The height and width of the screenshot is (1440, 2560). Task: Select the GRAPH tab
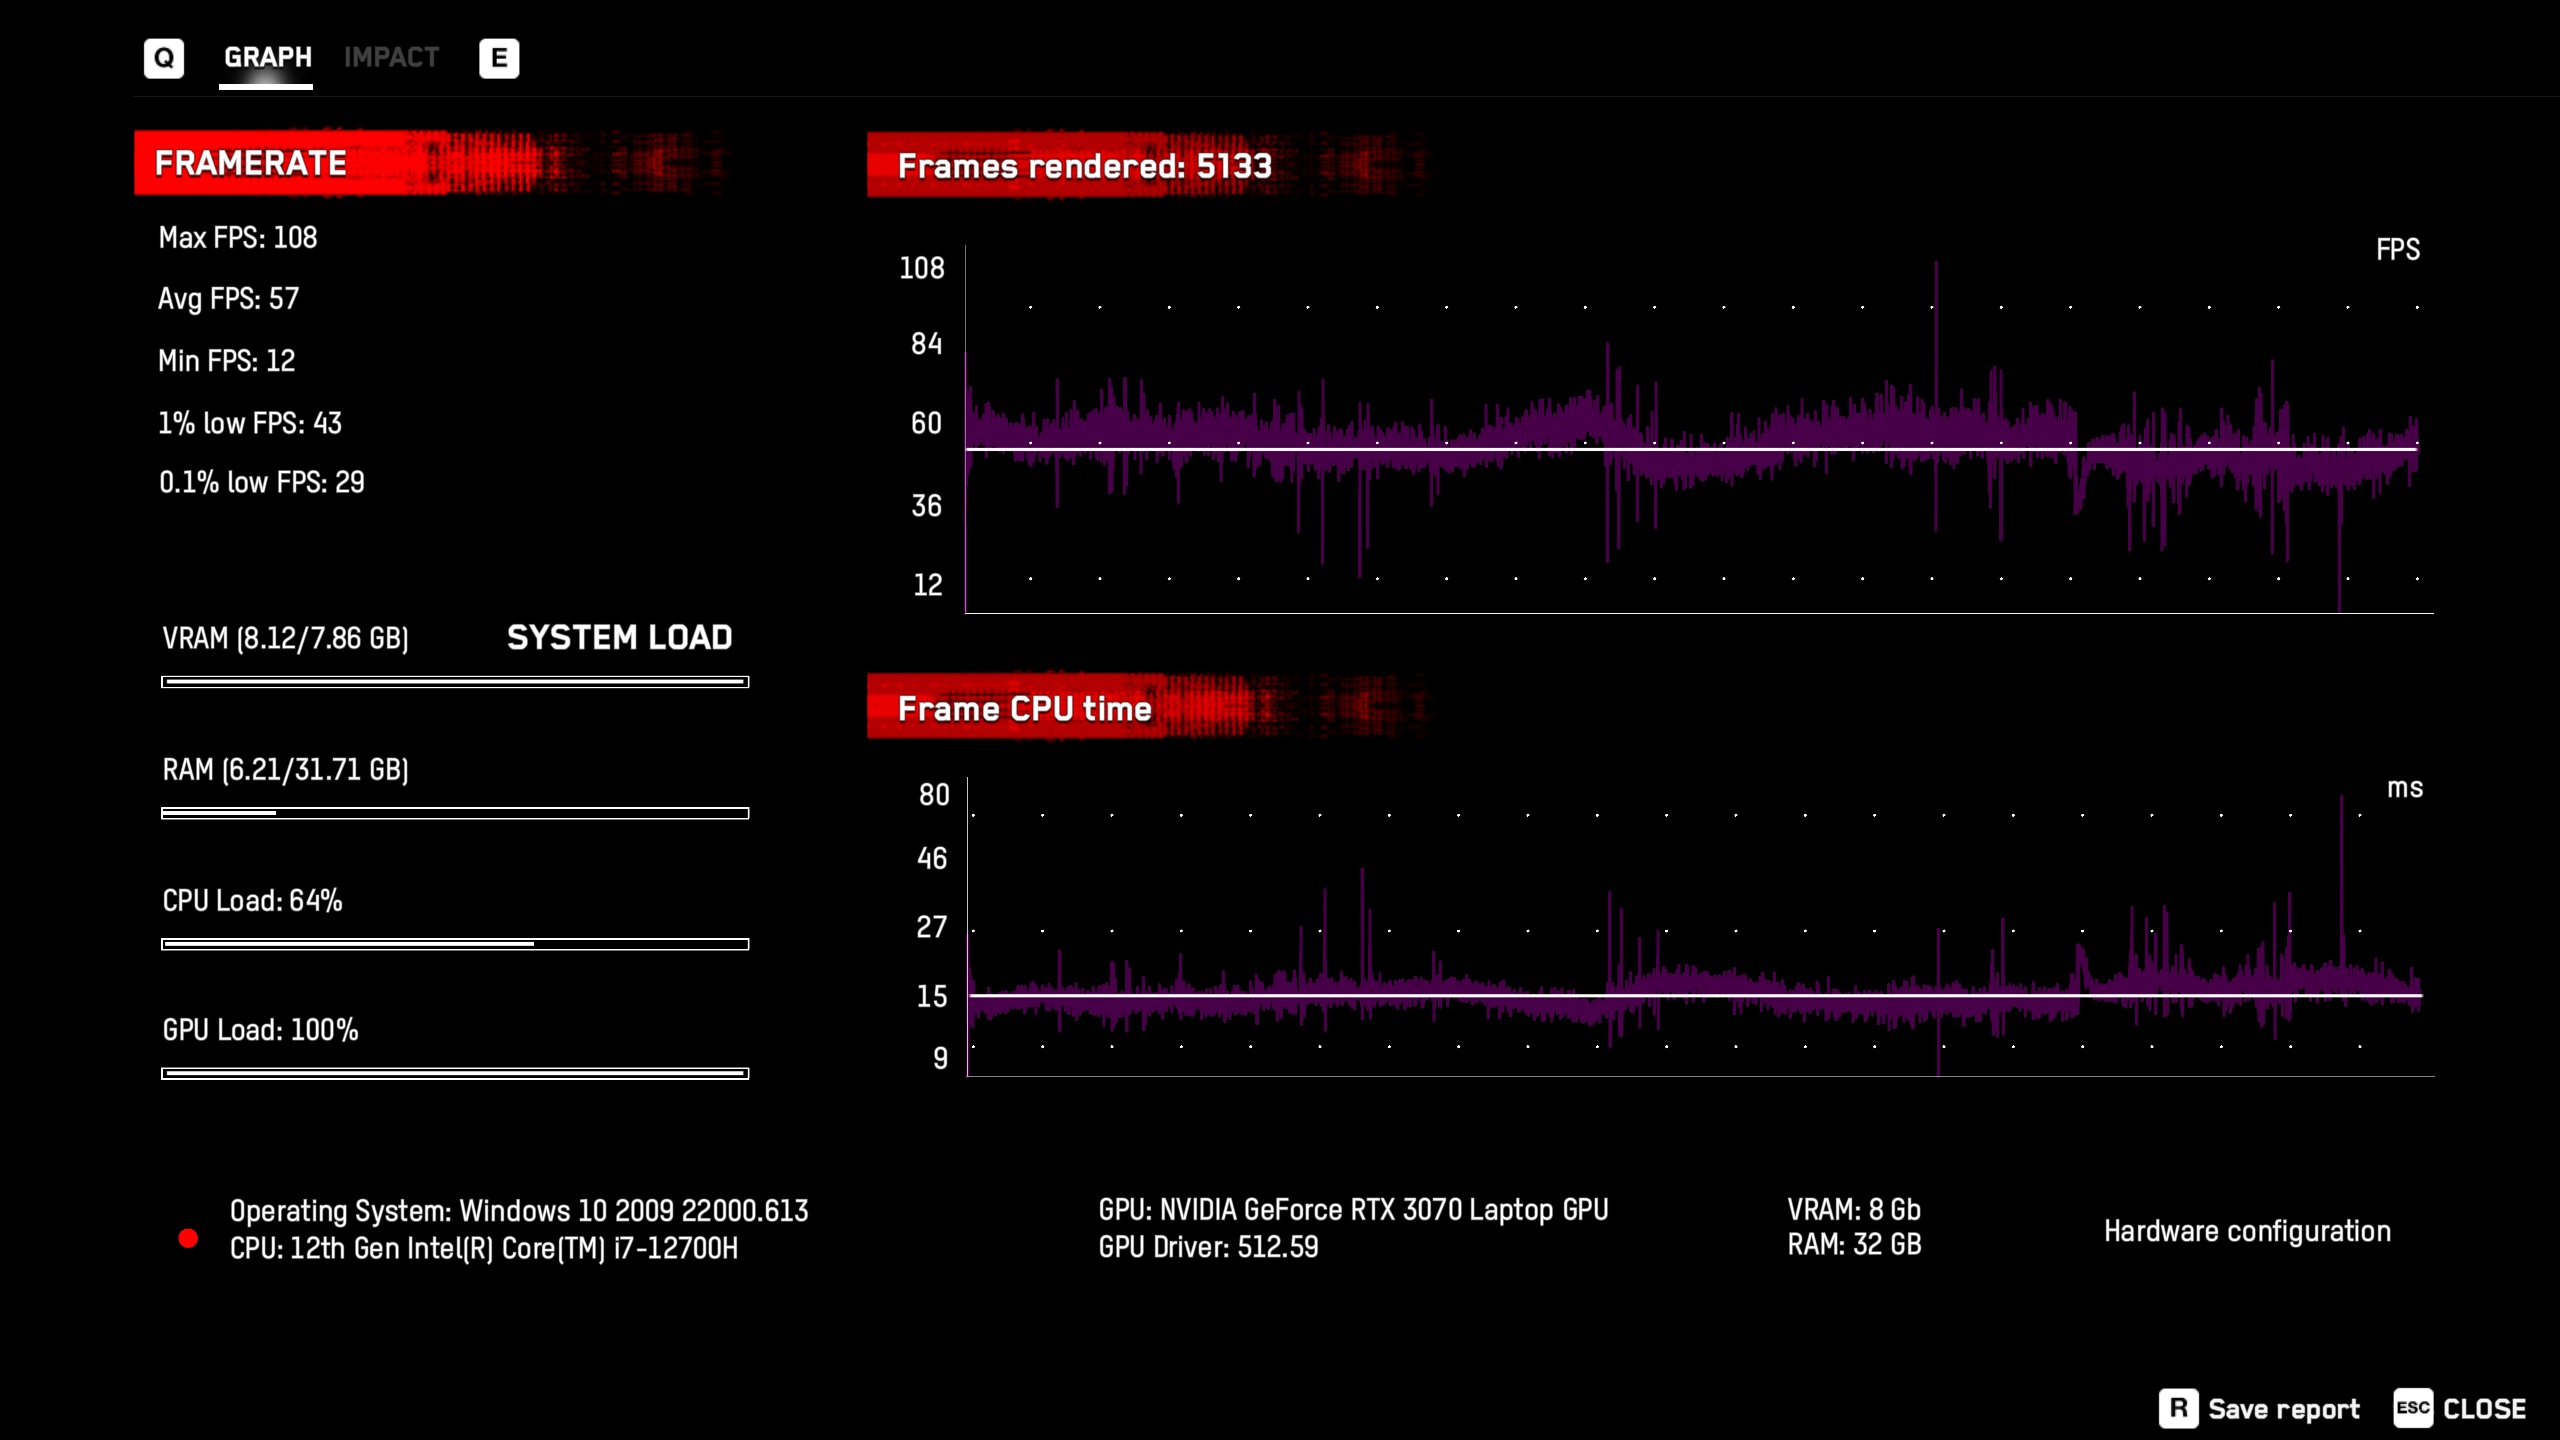267,58
